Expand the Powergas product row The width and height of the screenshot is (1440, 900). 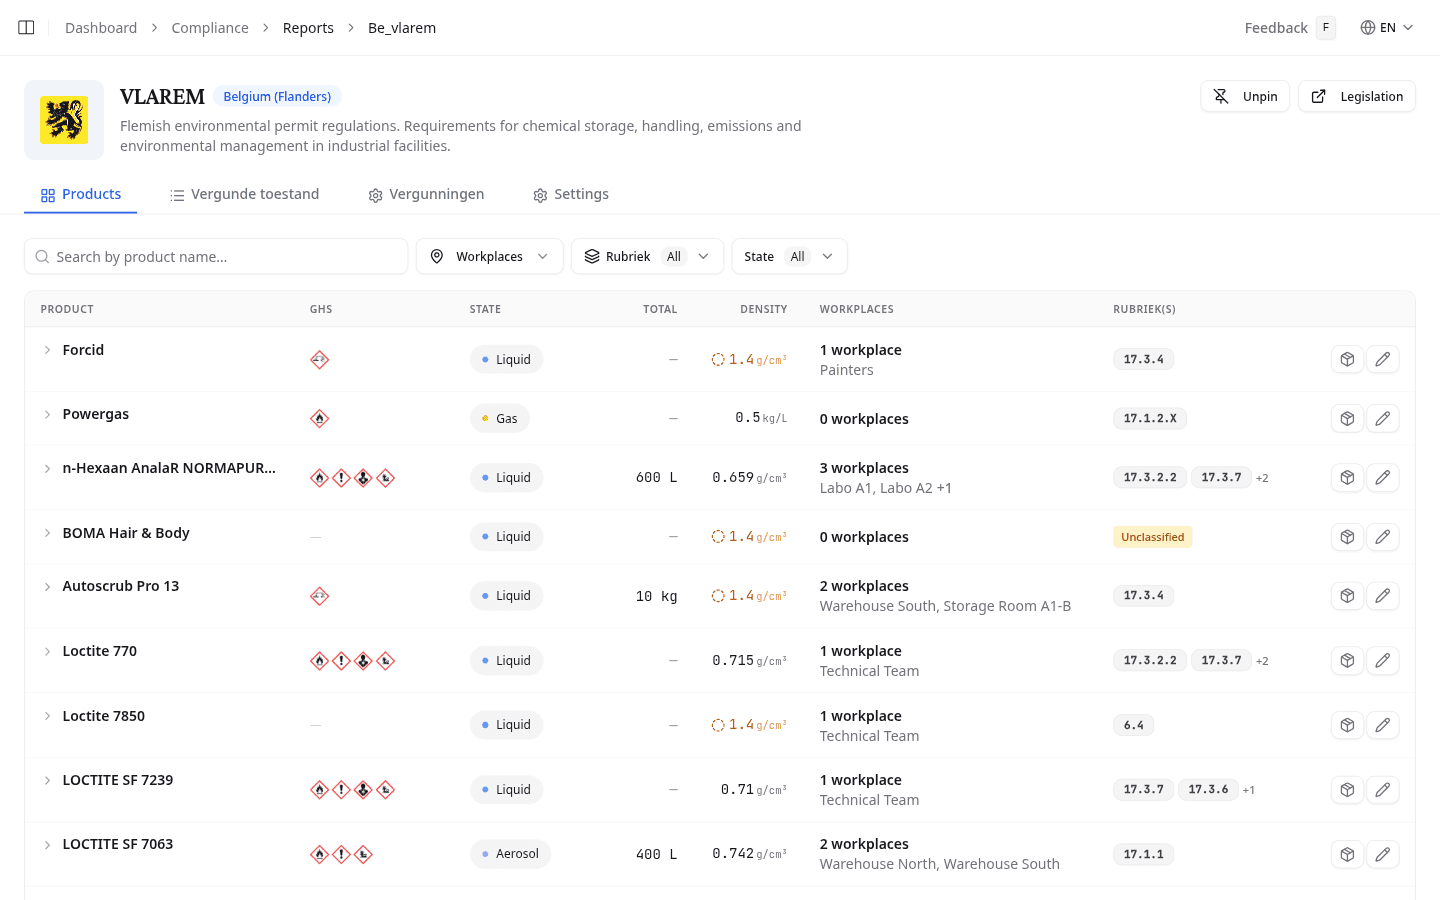pyautogui.click(x=47, y=414)
